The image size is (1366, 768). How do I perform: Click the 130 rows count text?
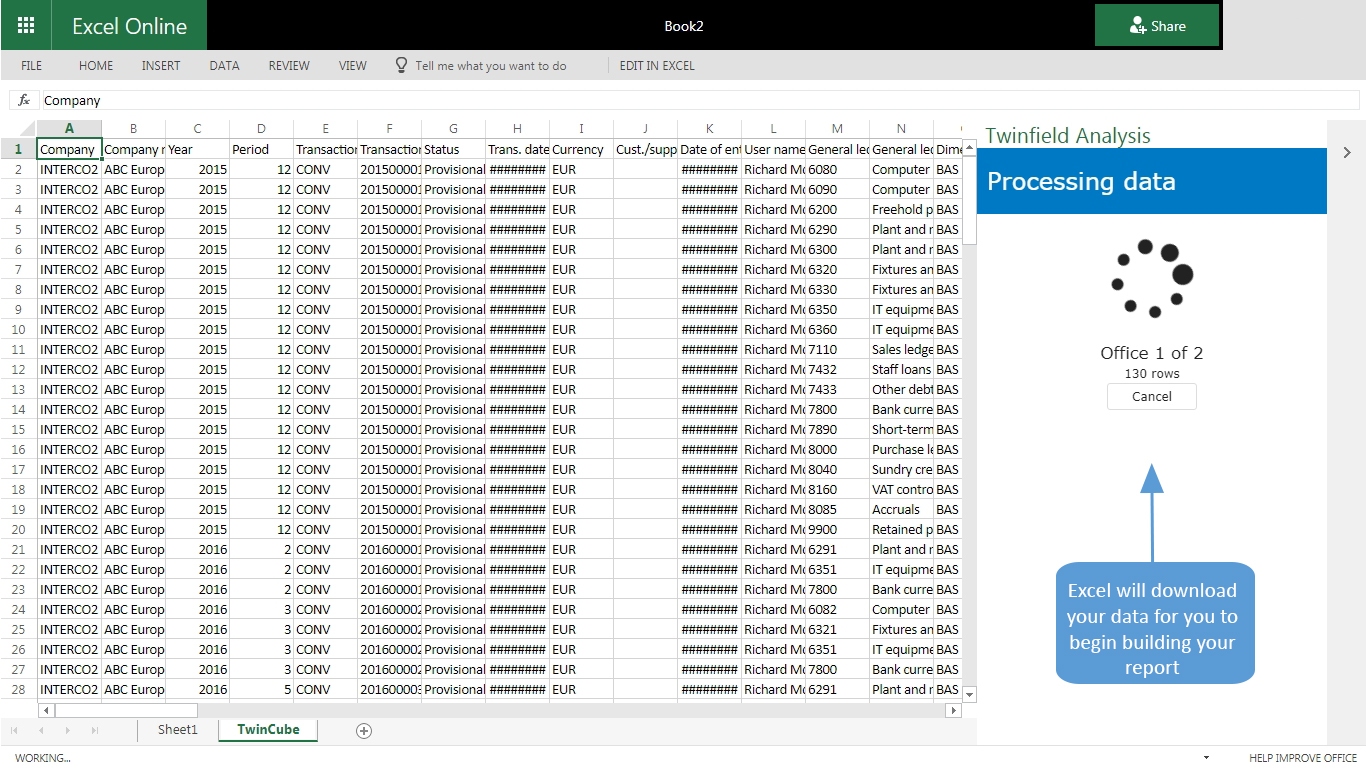pos(1152,374)
